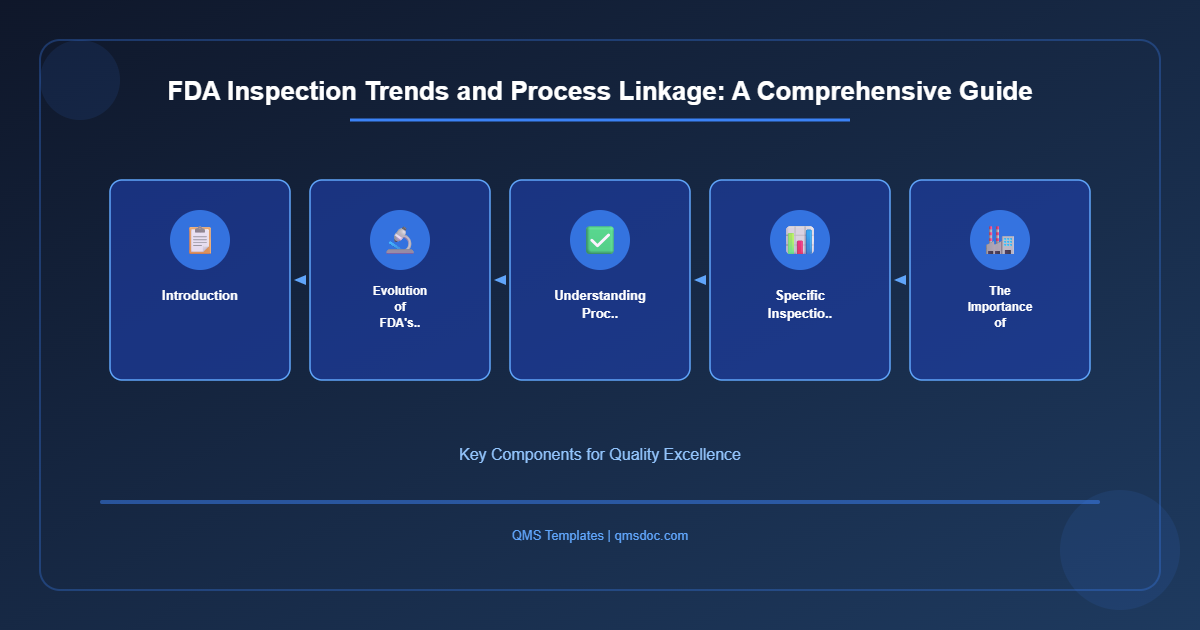Select the microscope icon on the Evolution card
Screen dimensions: 1200x630
point(400,240)
